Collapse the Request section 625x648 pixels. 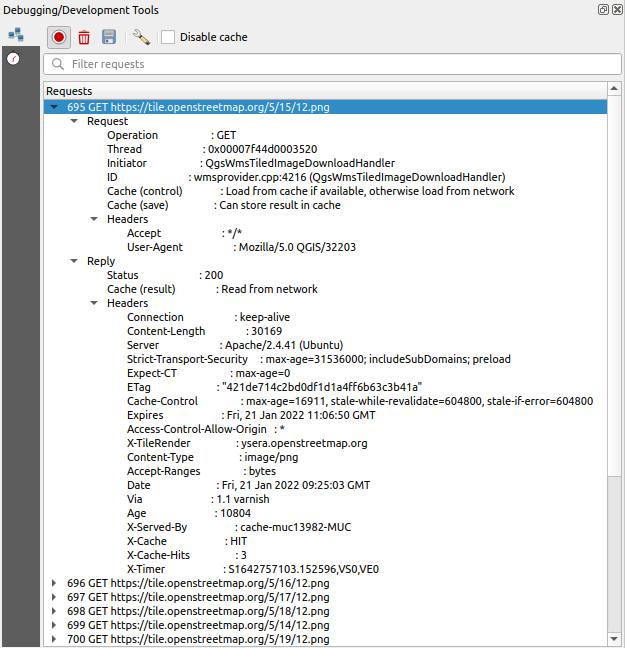(x=74, y=121)
